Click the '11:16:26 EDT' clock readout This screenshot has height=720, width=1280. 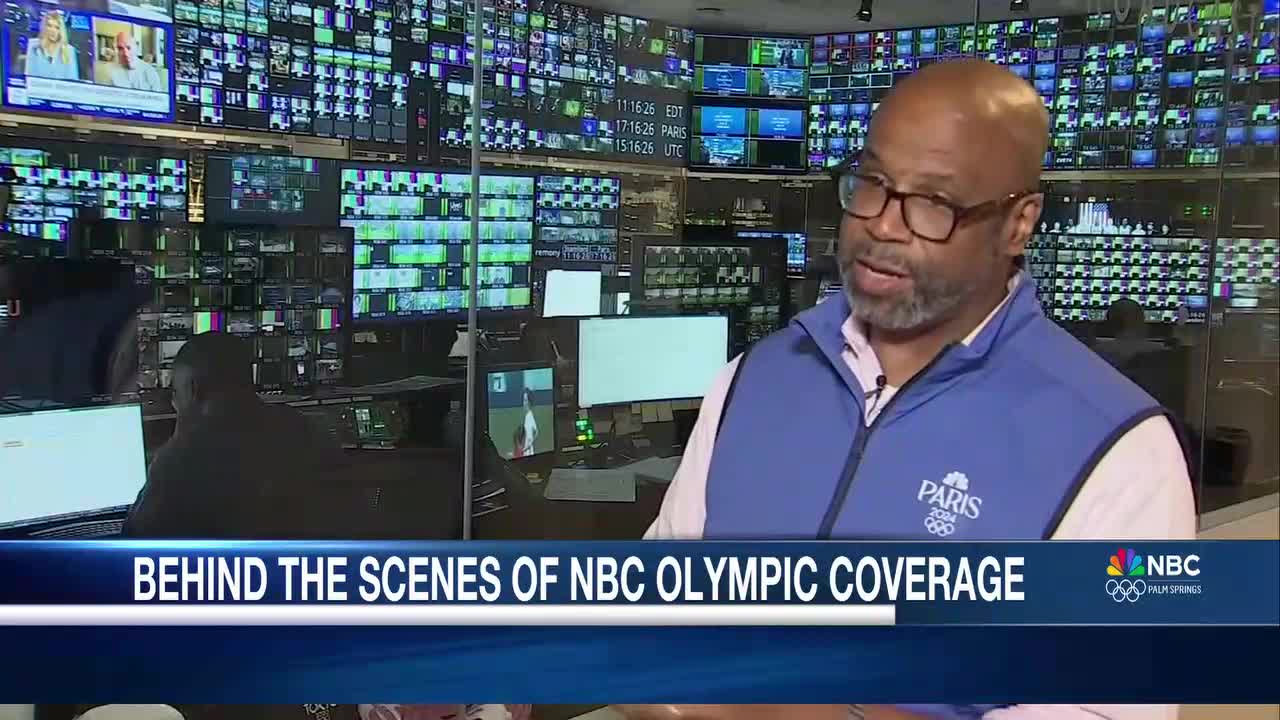(650, 109)
